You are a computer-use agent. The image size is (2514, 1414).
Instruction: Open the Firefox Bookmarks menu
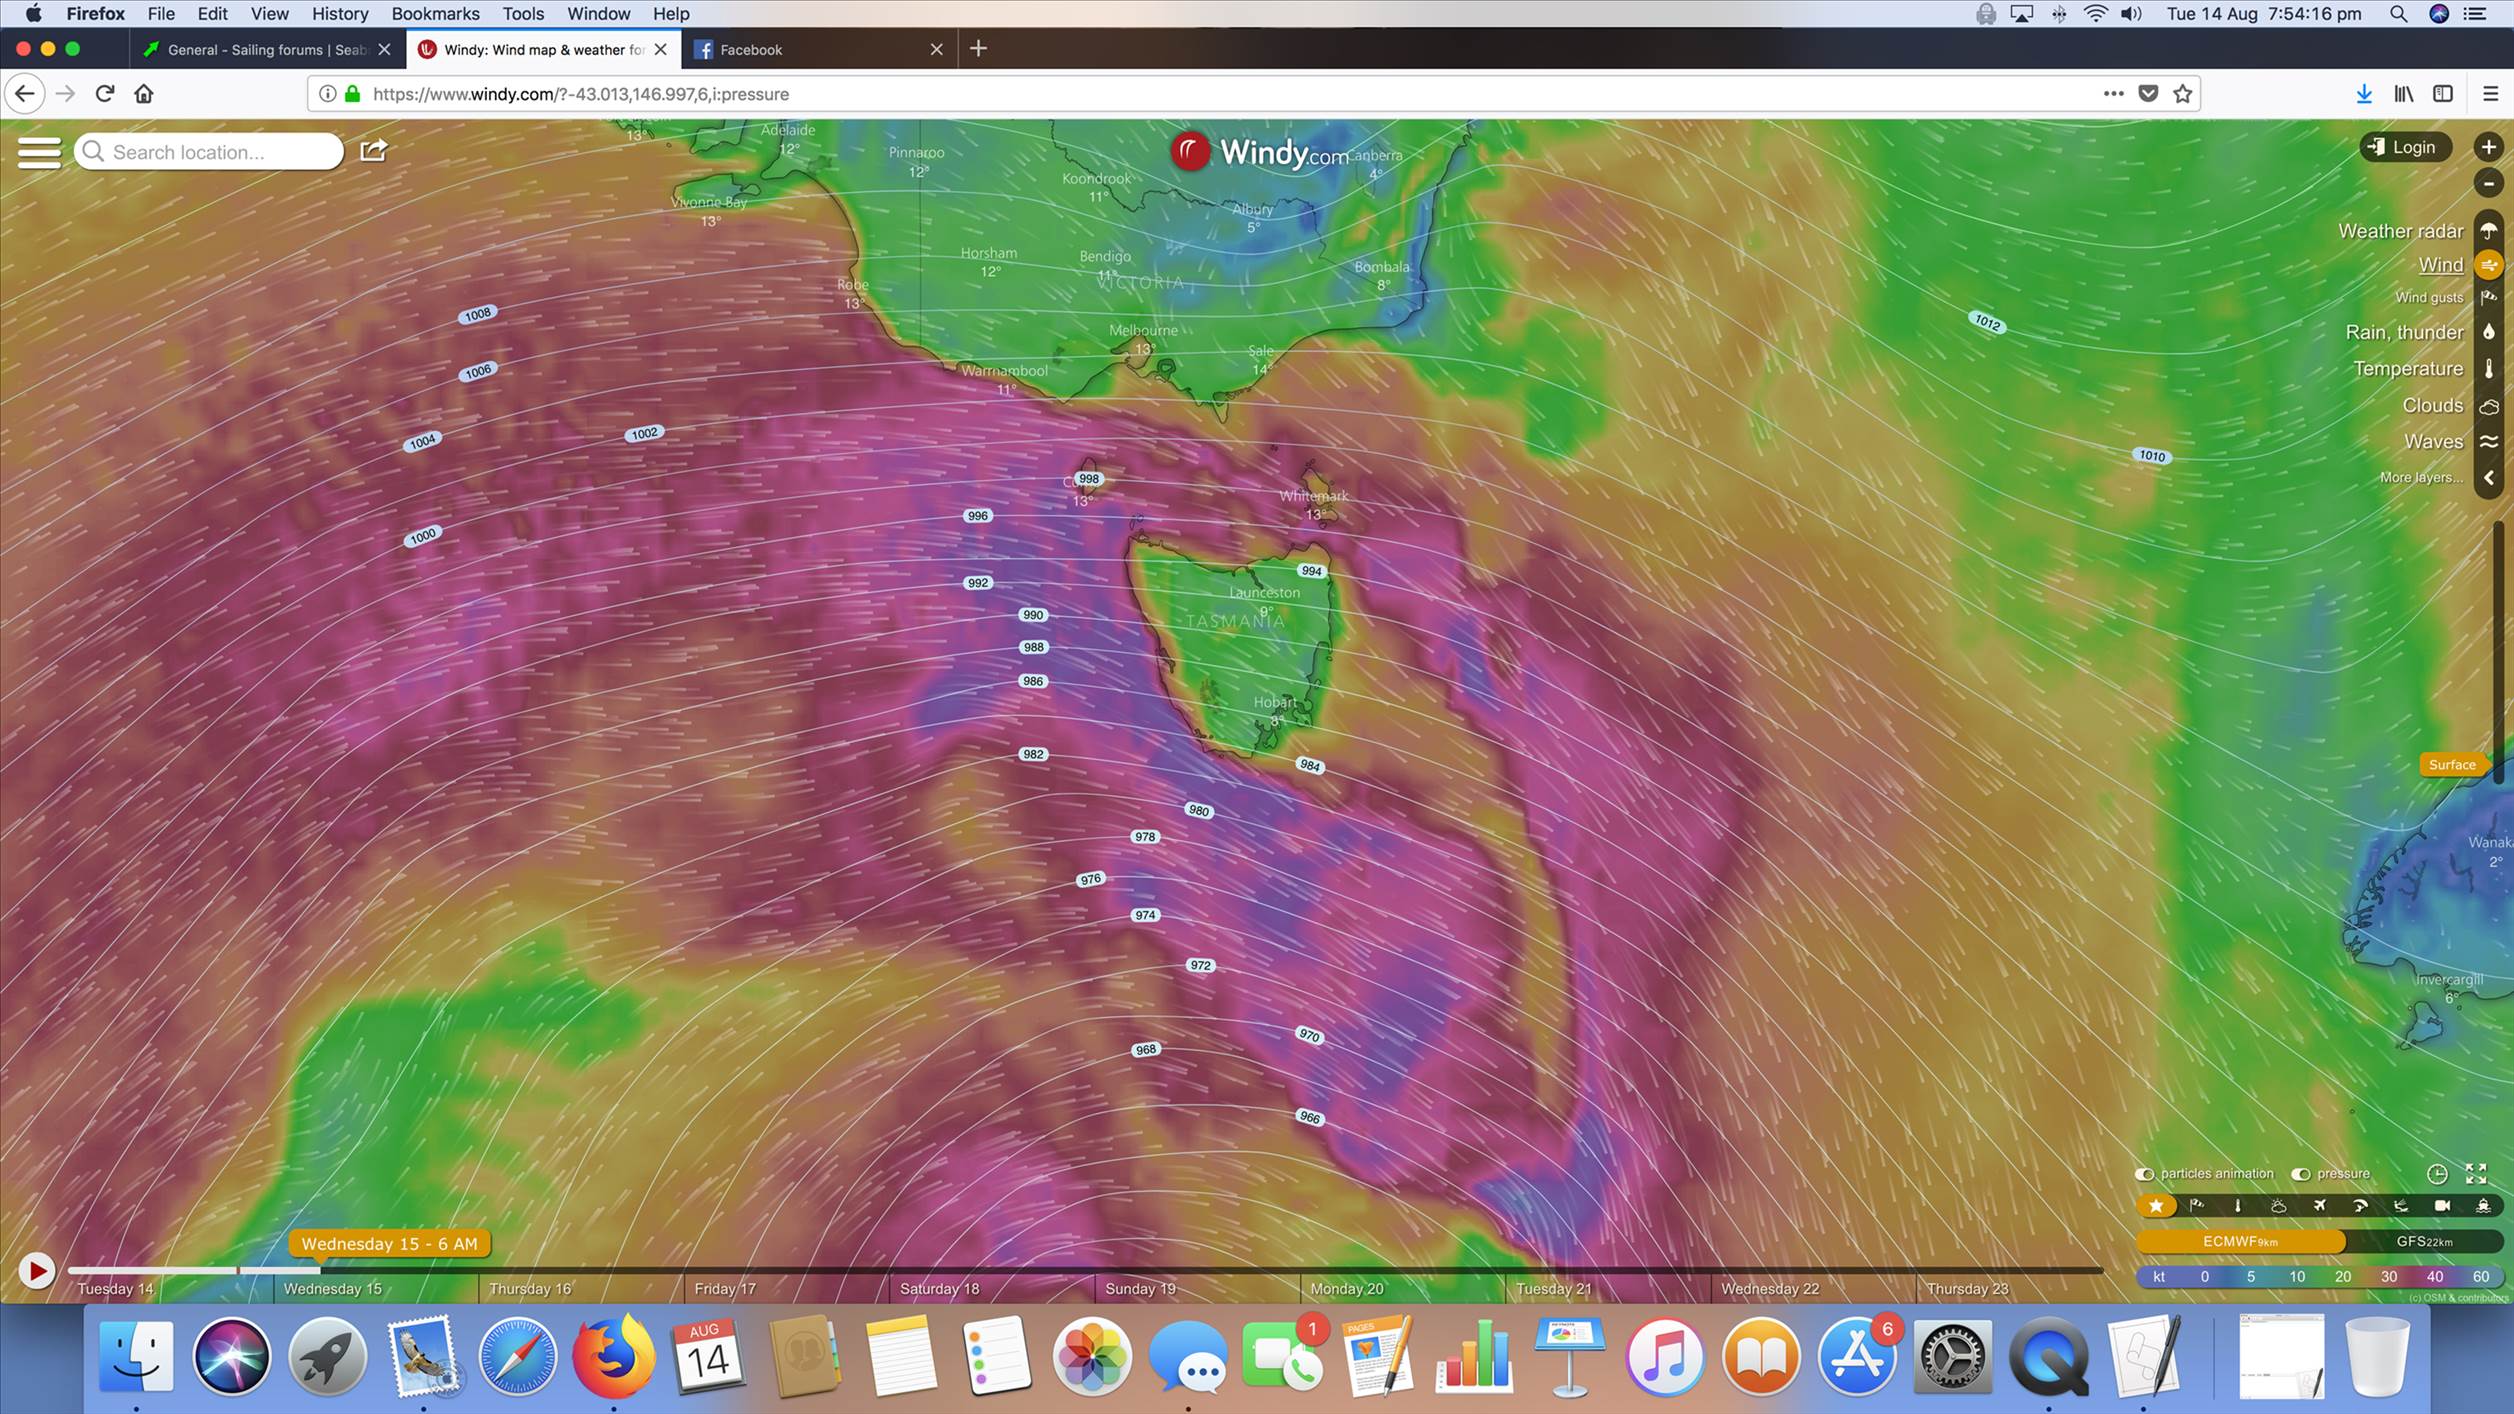click(x=435, y=14)
